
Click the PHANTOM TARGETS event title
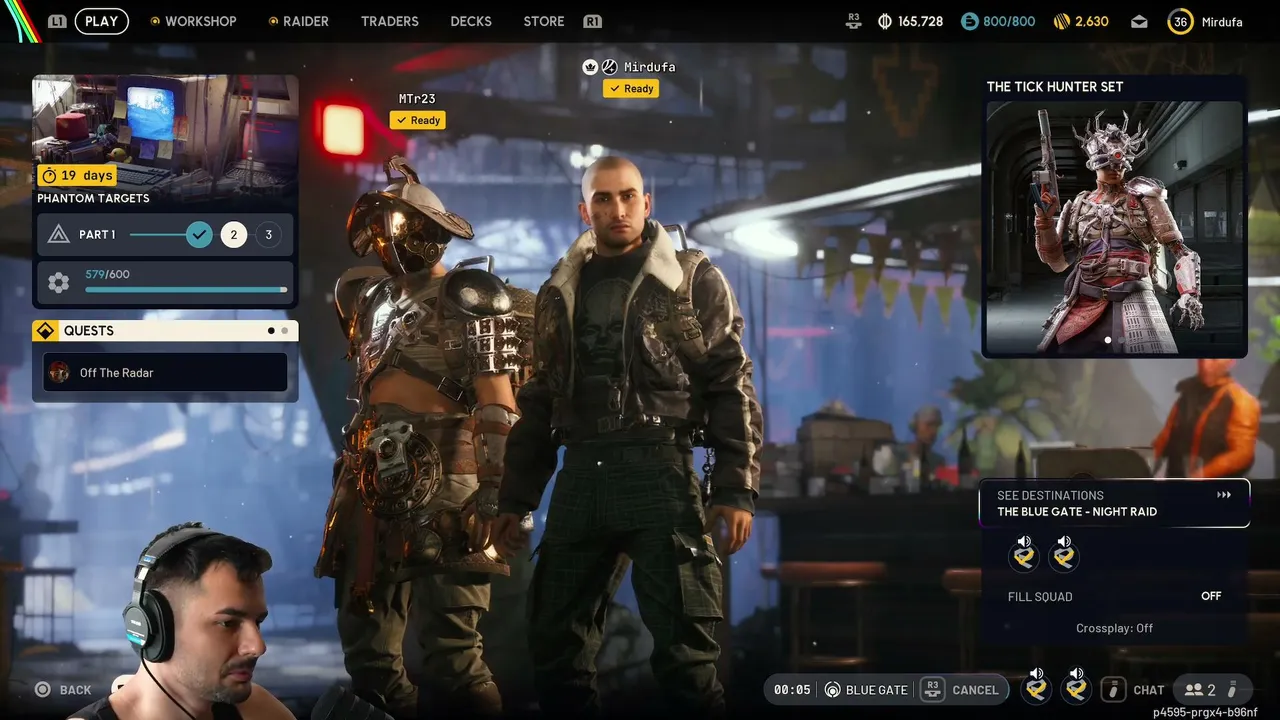(93, 198)
